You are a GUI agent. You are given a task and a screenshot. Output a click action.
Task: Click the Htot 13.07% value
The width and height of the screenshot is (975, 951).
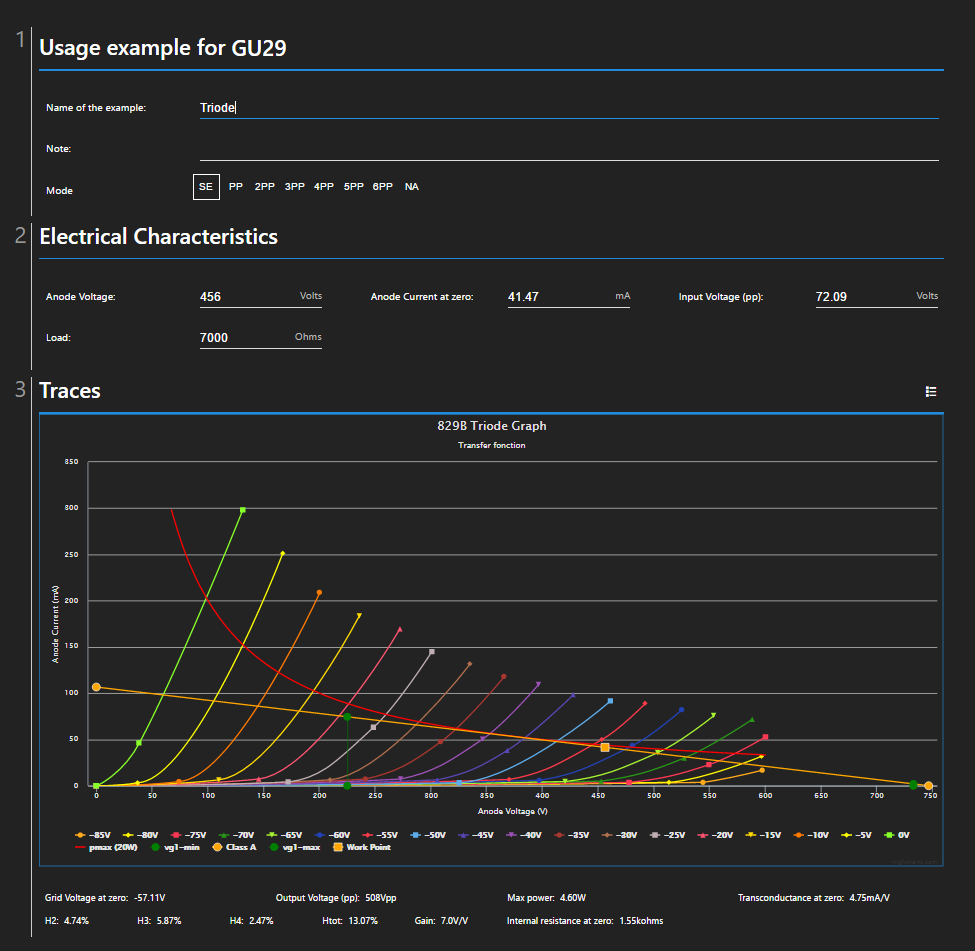[x=350, y=921]
